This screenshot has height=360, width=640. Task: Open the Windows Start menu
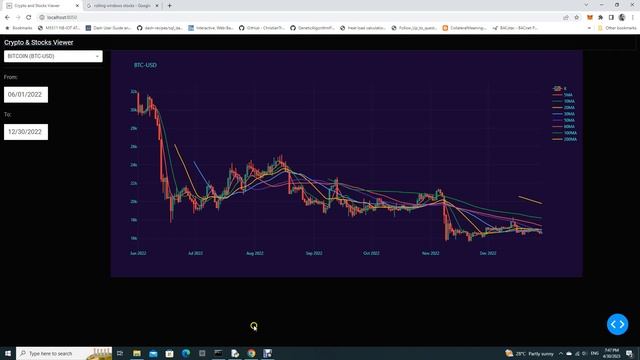pyautogui.click(x=8, y=353)
